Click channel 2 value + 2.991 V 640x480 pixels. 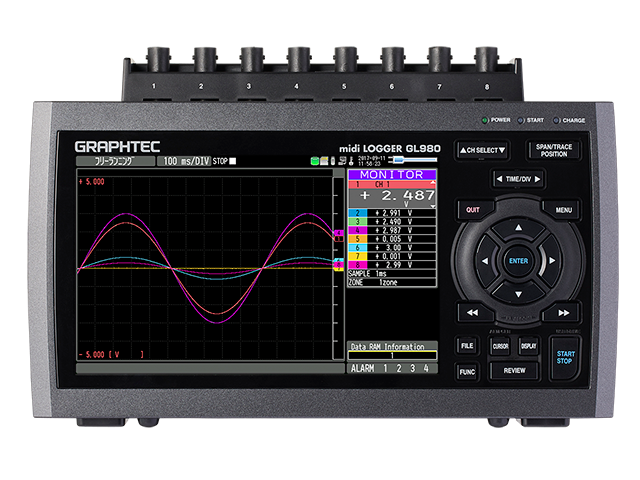pos(393,213)
